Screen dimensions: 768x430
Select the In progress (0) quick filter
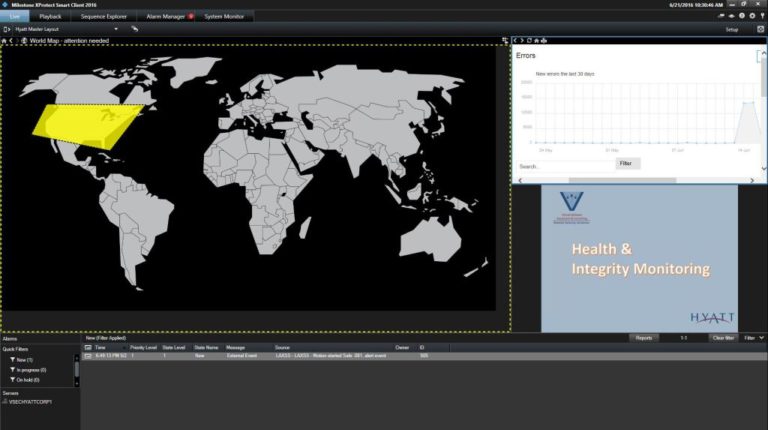28,370
